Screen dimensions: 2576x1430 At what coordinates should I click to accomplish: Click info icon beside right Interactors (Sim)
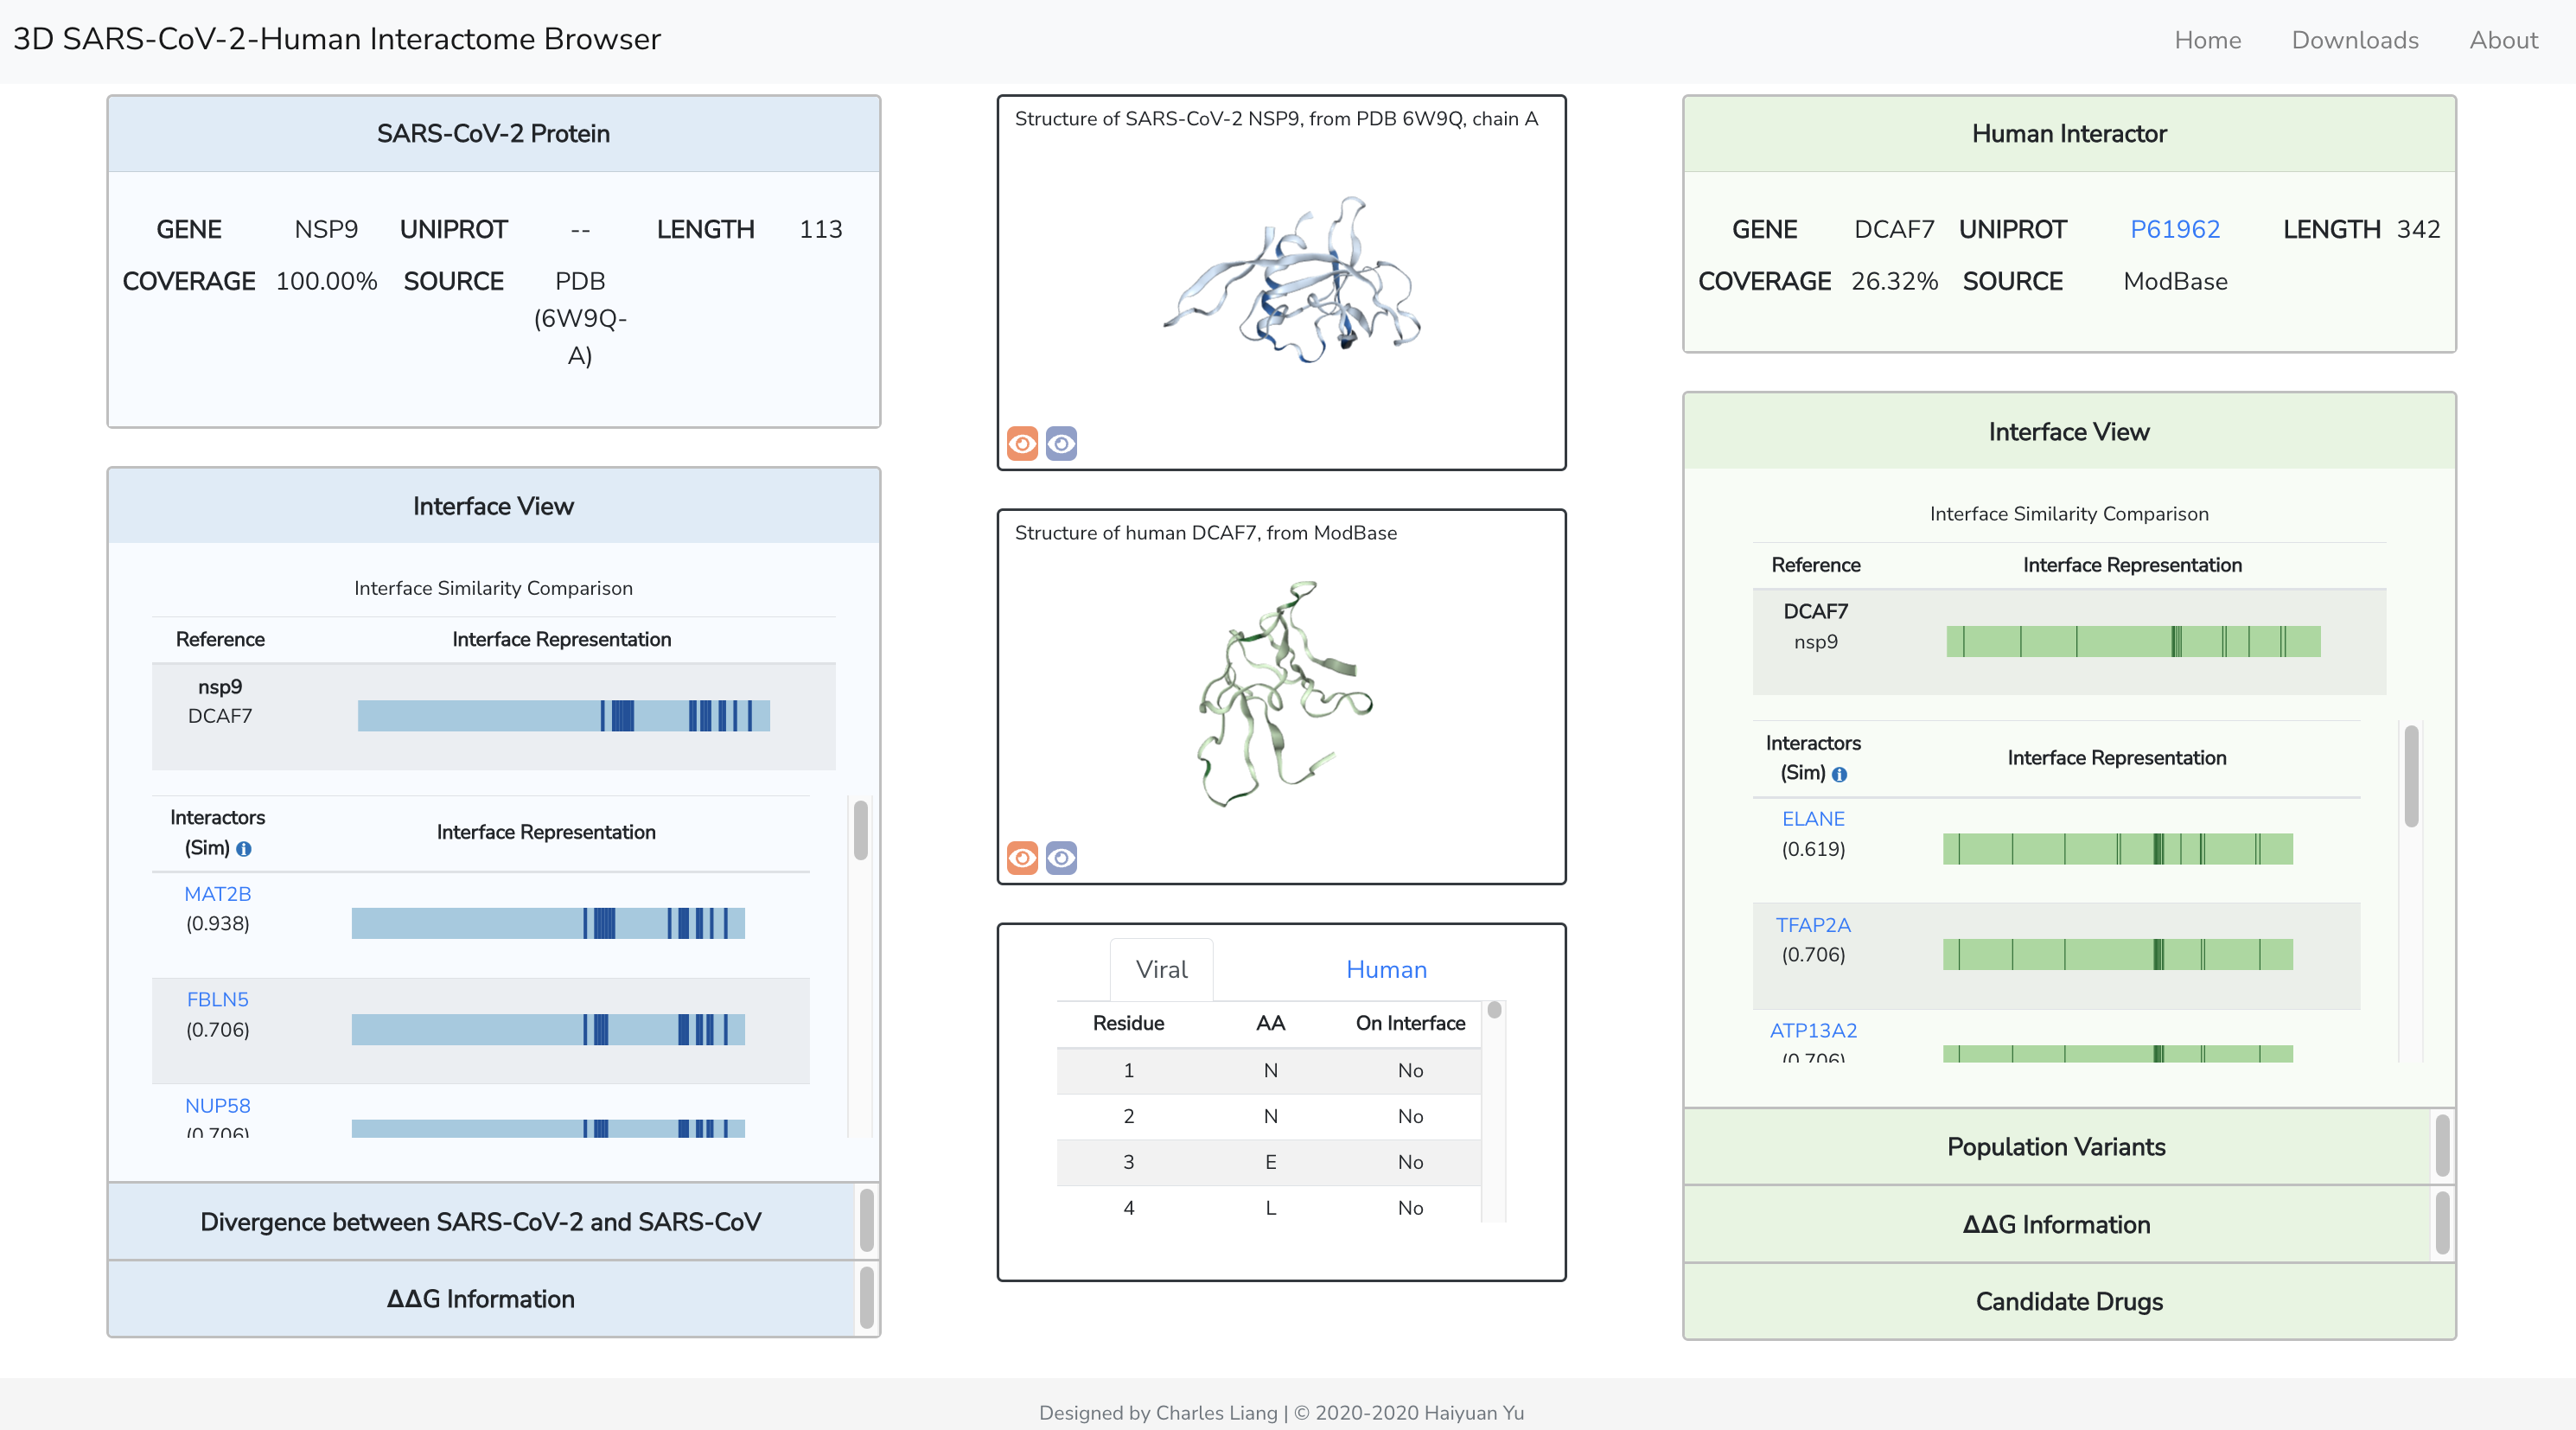tap(1839, 774)
